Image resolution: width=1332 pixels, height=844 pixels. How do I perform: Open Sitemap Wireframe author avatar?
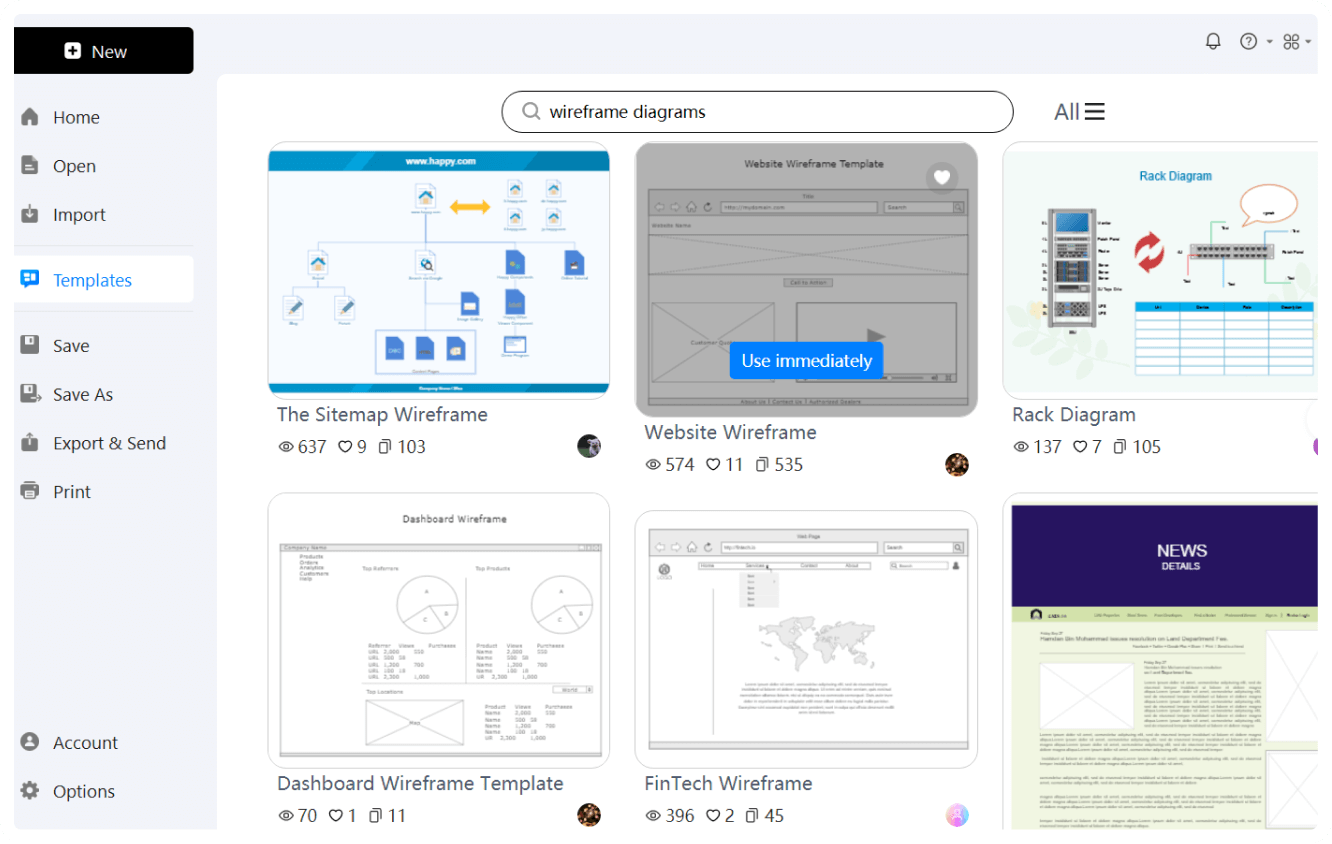click(x=589, y=446)
